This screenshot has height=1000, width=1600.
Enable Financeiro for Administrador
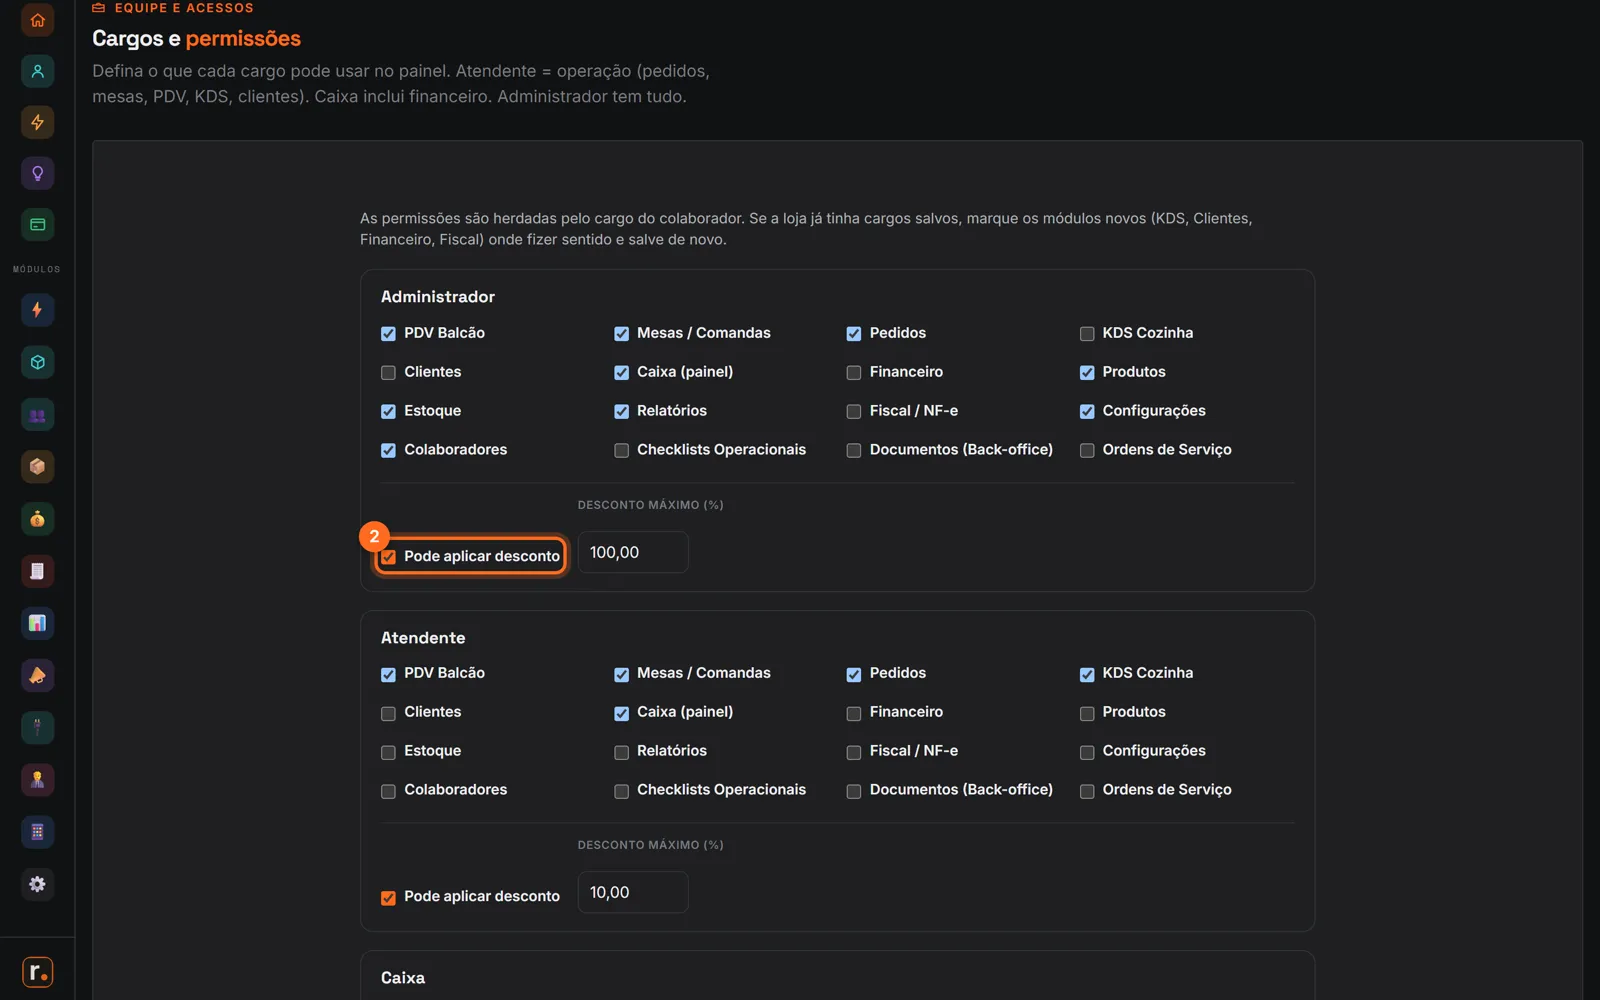point(854,373)
